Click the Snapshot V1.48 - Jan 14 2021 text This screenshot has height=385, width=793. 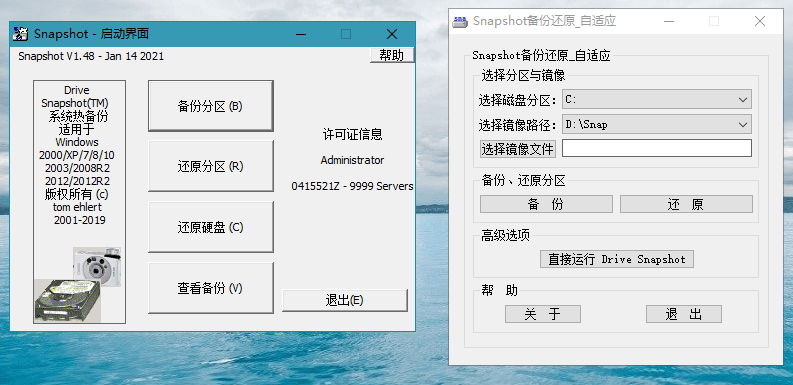(x=91, y=56)
